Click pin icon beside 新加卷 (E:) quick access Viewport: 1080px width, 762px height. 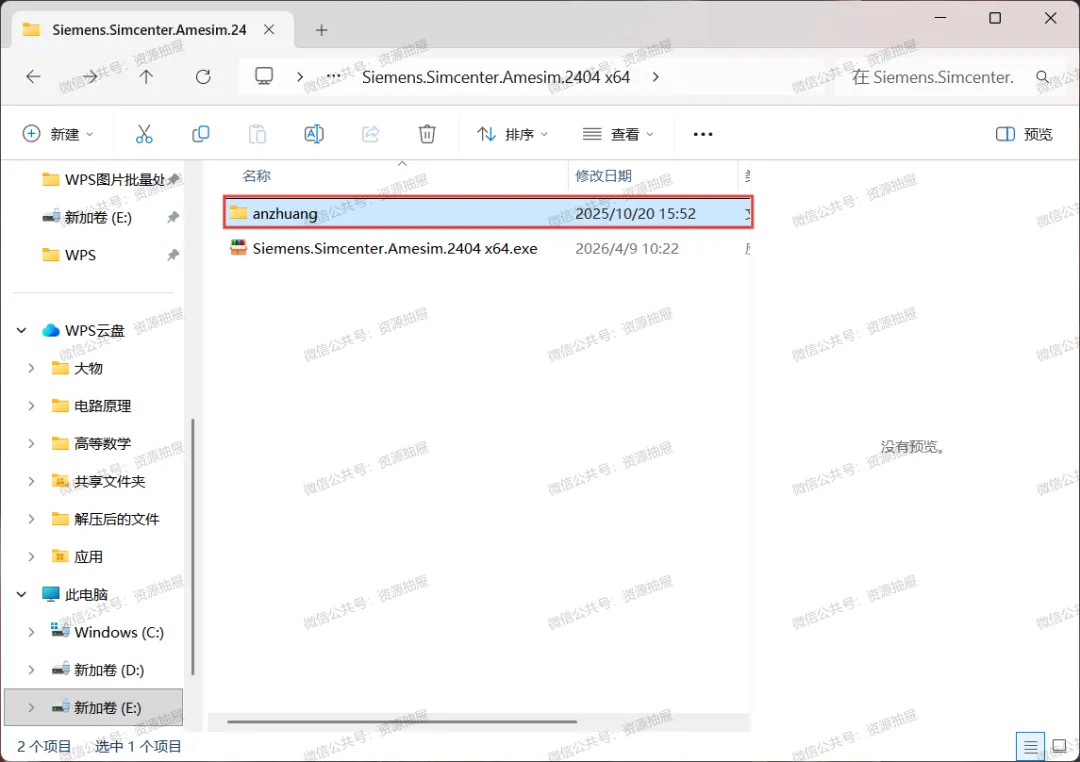[173, 217]
